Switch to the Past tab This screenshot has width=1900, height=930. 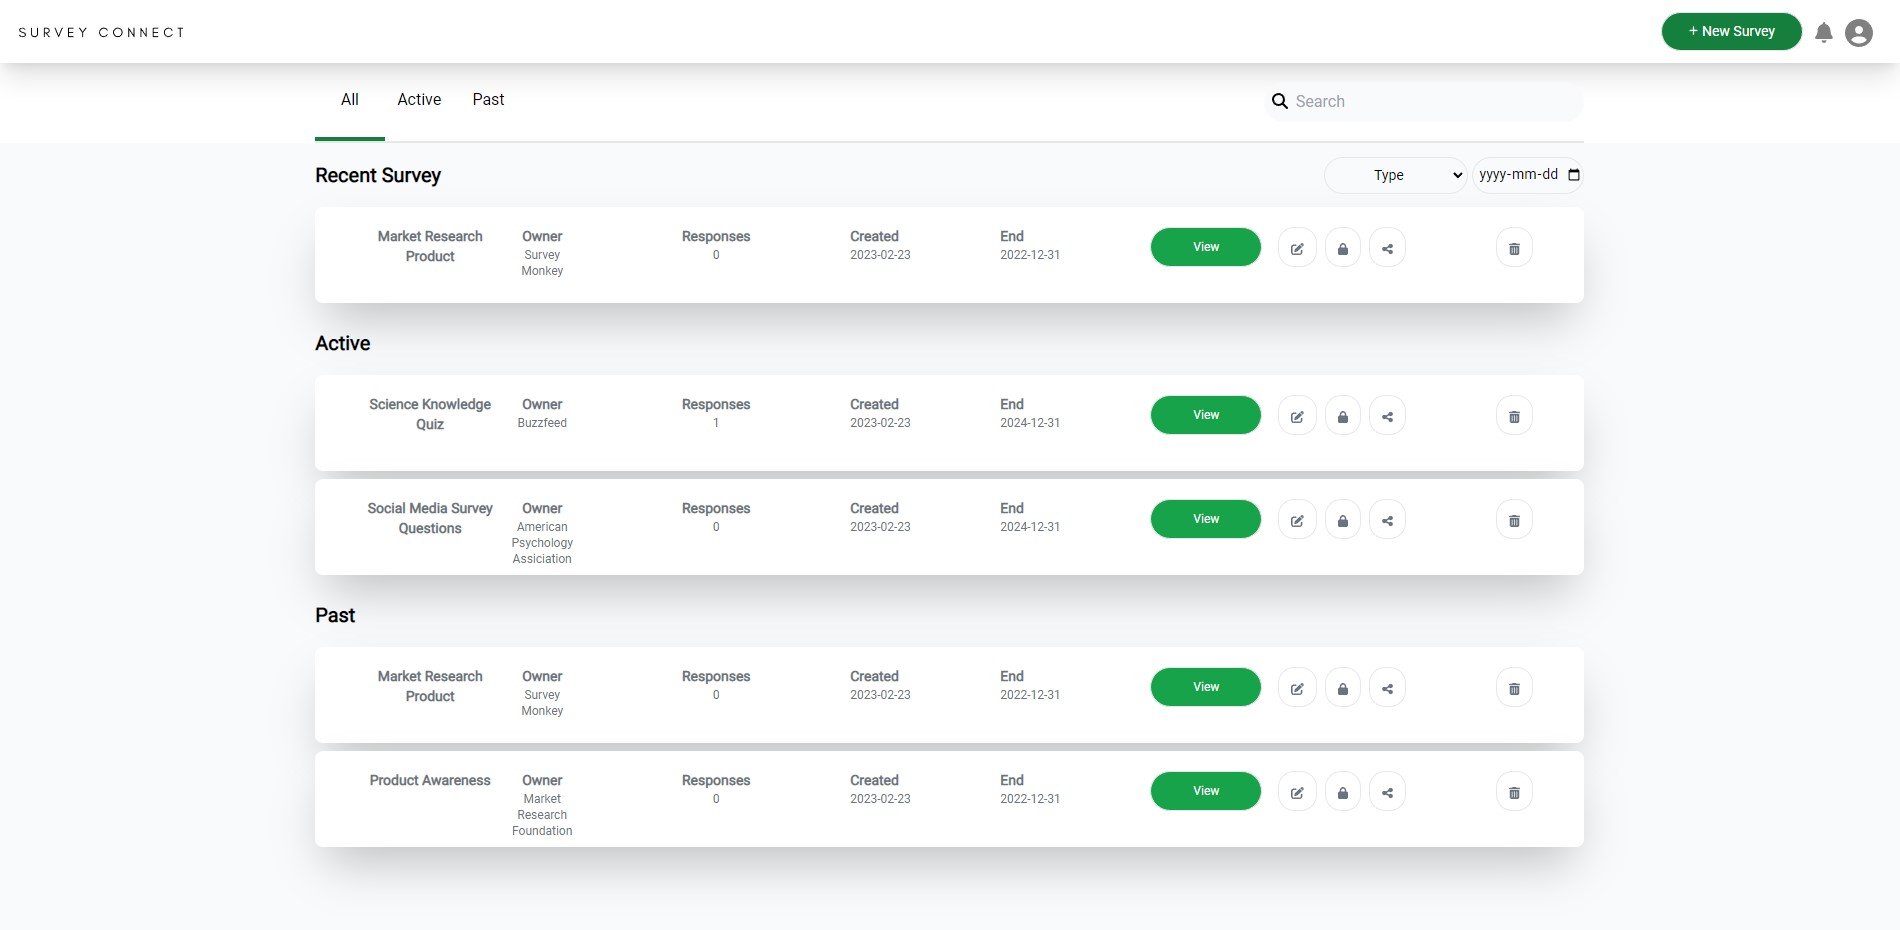pyautogui.click(x=488, y=99)
